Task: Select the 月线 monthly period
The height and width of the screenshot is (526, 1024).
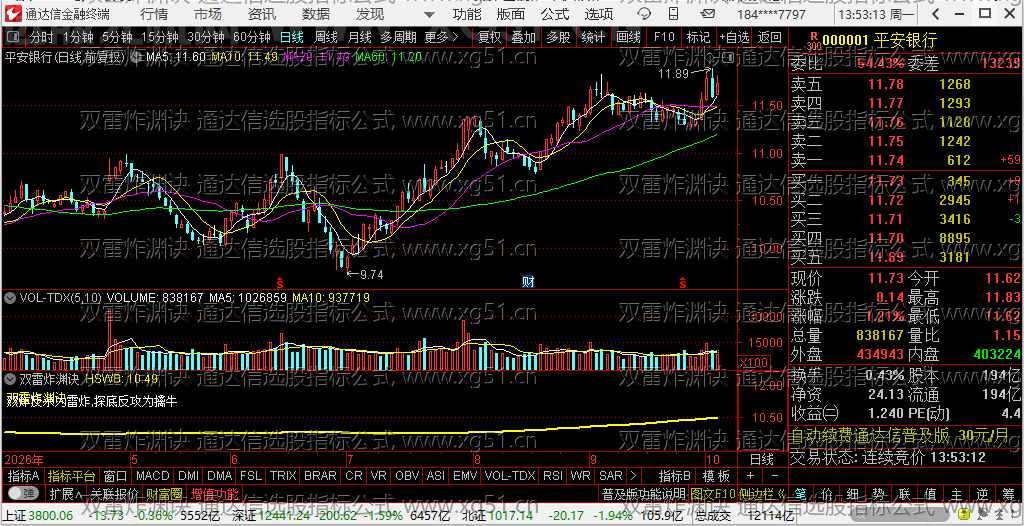Action: (x=359, y=37)
